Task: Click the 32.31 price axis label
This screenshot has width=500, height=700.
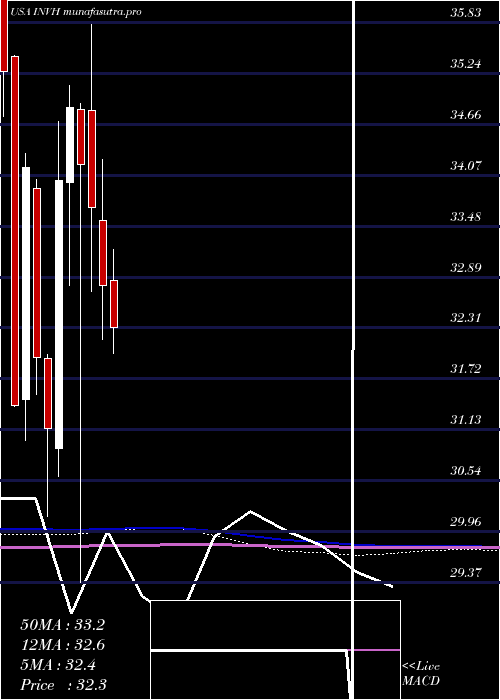Action: (466, 318)
